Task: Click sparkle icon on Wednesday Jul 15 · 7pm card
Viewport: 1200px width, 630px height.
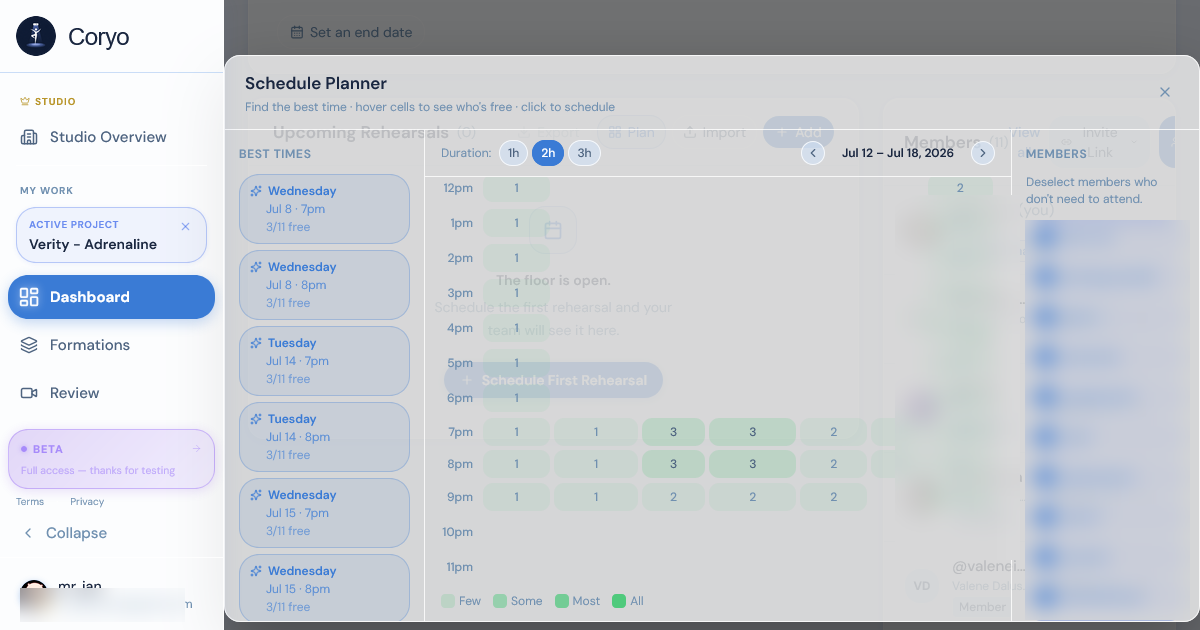Action: 256,495
